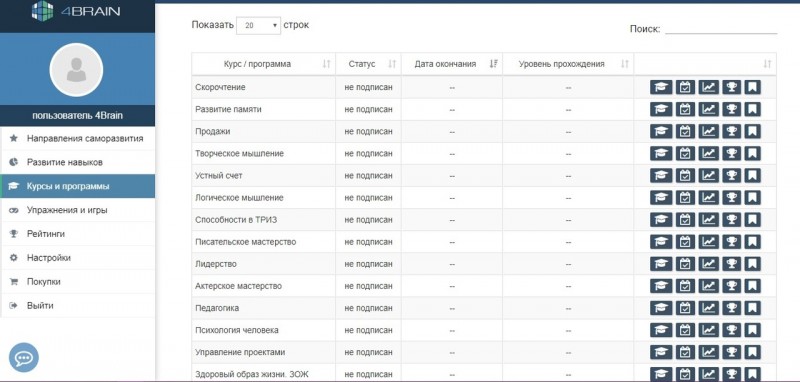Click bookmark icon in Психология человека row
Image resolution: width=800 pixels, height=382 pixels.
click(752, 330)
